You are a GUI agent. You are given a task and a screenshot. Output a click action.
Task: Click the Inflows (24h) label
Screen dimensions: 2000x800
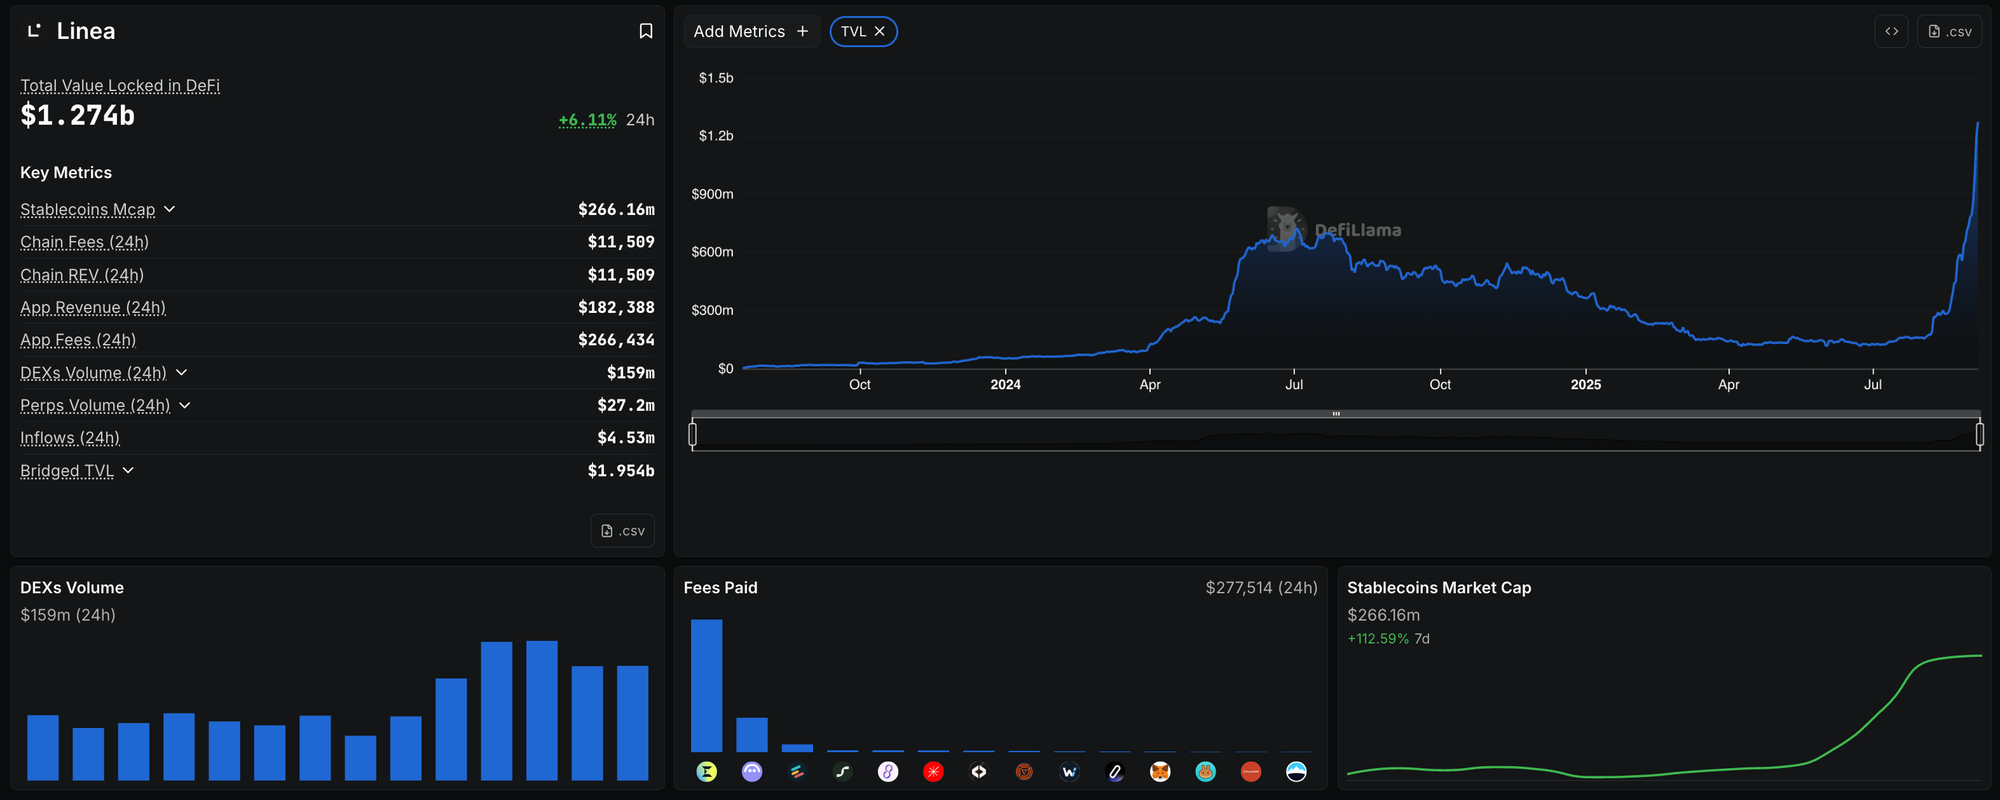pyautogui.click(x=70, y=438)
